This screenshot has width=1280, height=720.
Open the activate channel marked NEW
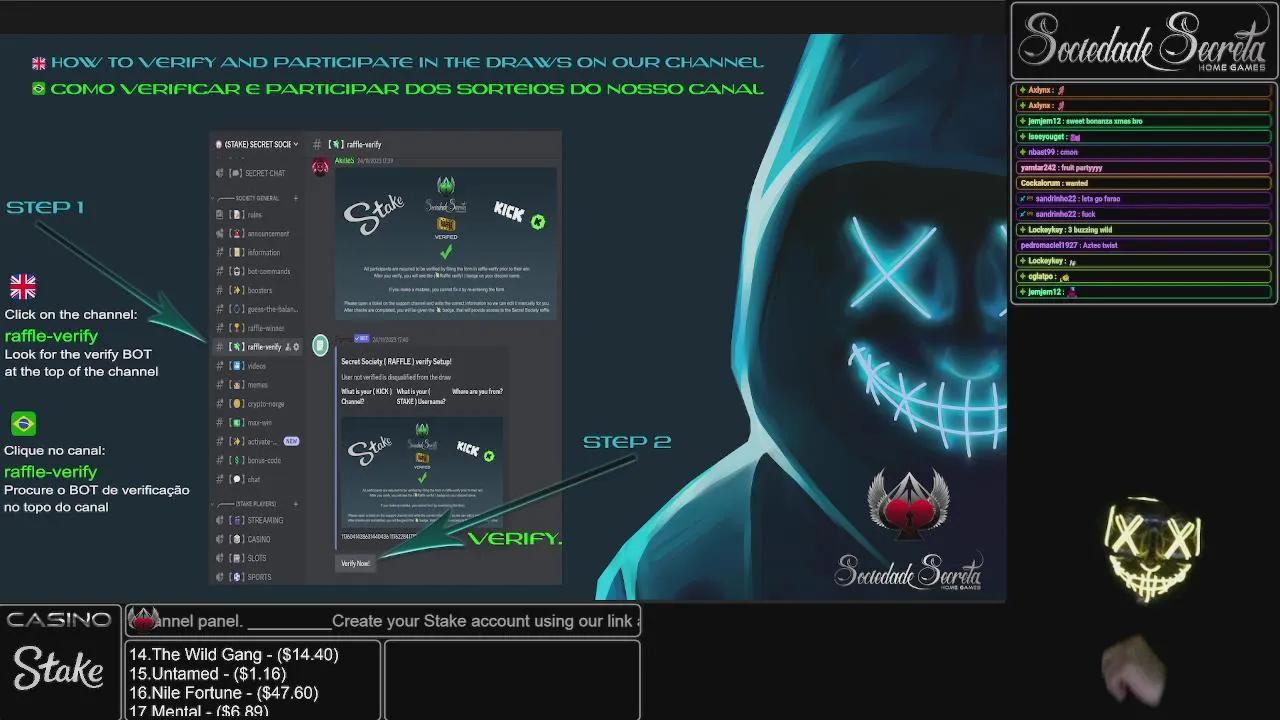257,441
